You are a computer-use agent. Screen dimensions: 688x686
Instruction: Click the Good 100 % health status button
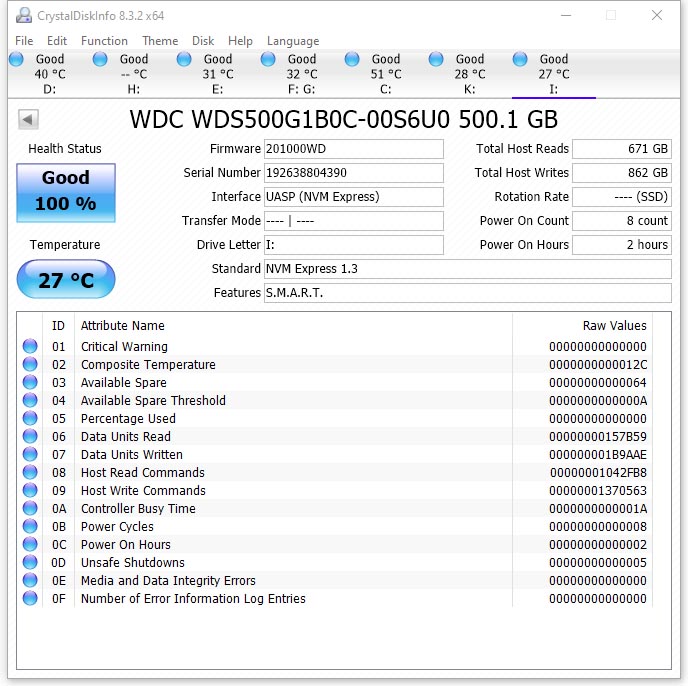[x=66, y=193]
